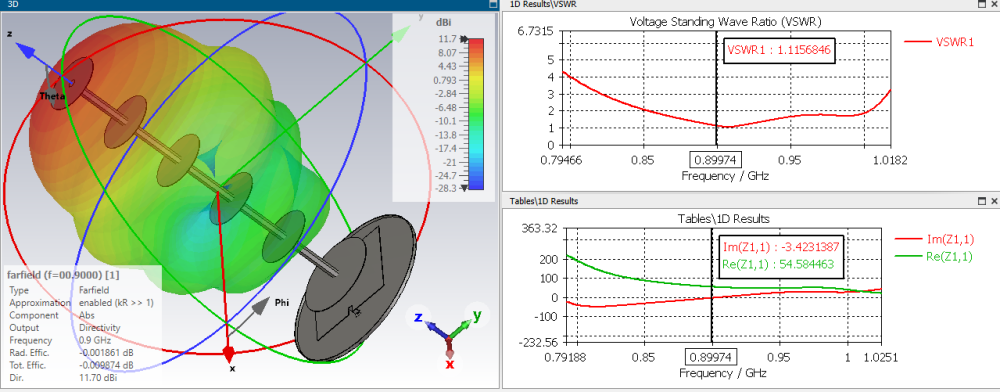Maximize the 1D Results\VSWR window
Screen dimensions: 1000x392
[x=982, y=4]
